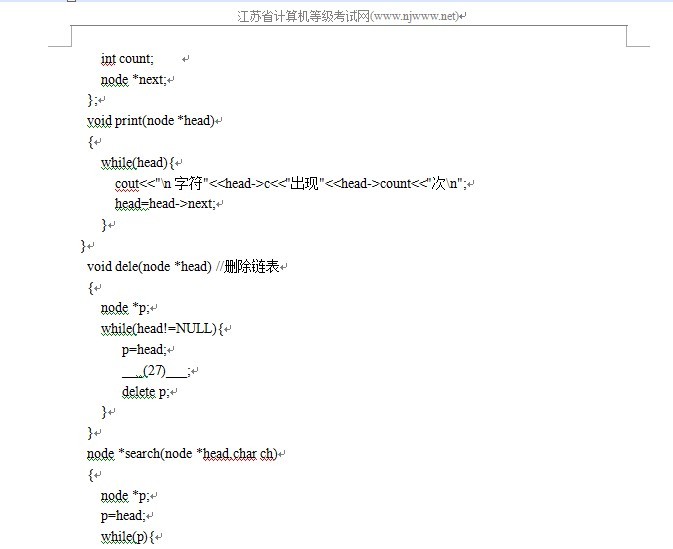Click the line 'int count;'
Viewport: 673px width, 549px height.
[x=127, y=58]
